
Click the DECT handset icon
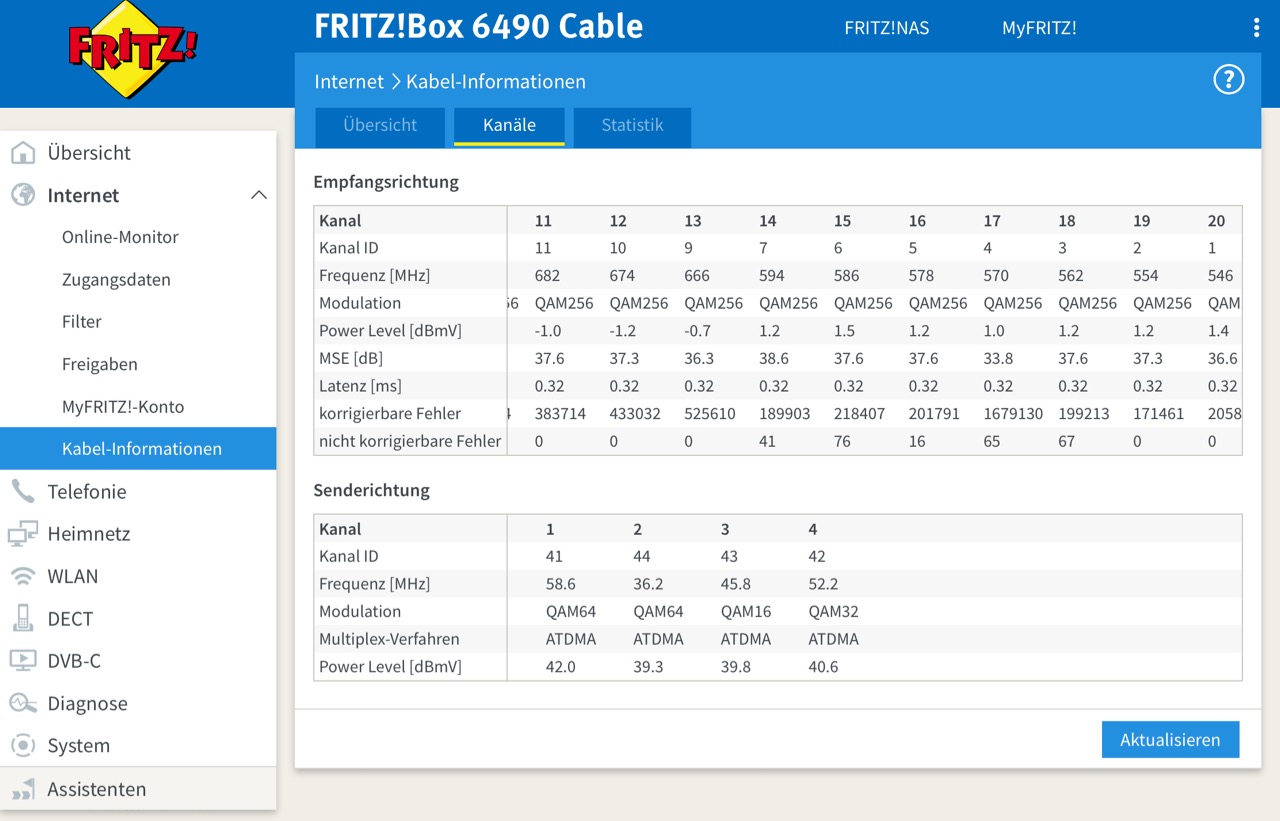[22, 618]
